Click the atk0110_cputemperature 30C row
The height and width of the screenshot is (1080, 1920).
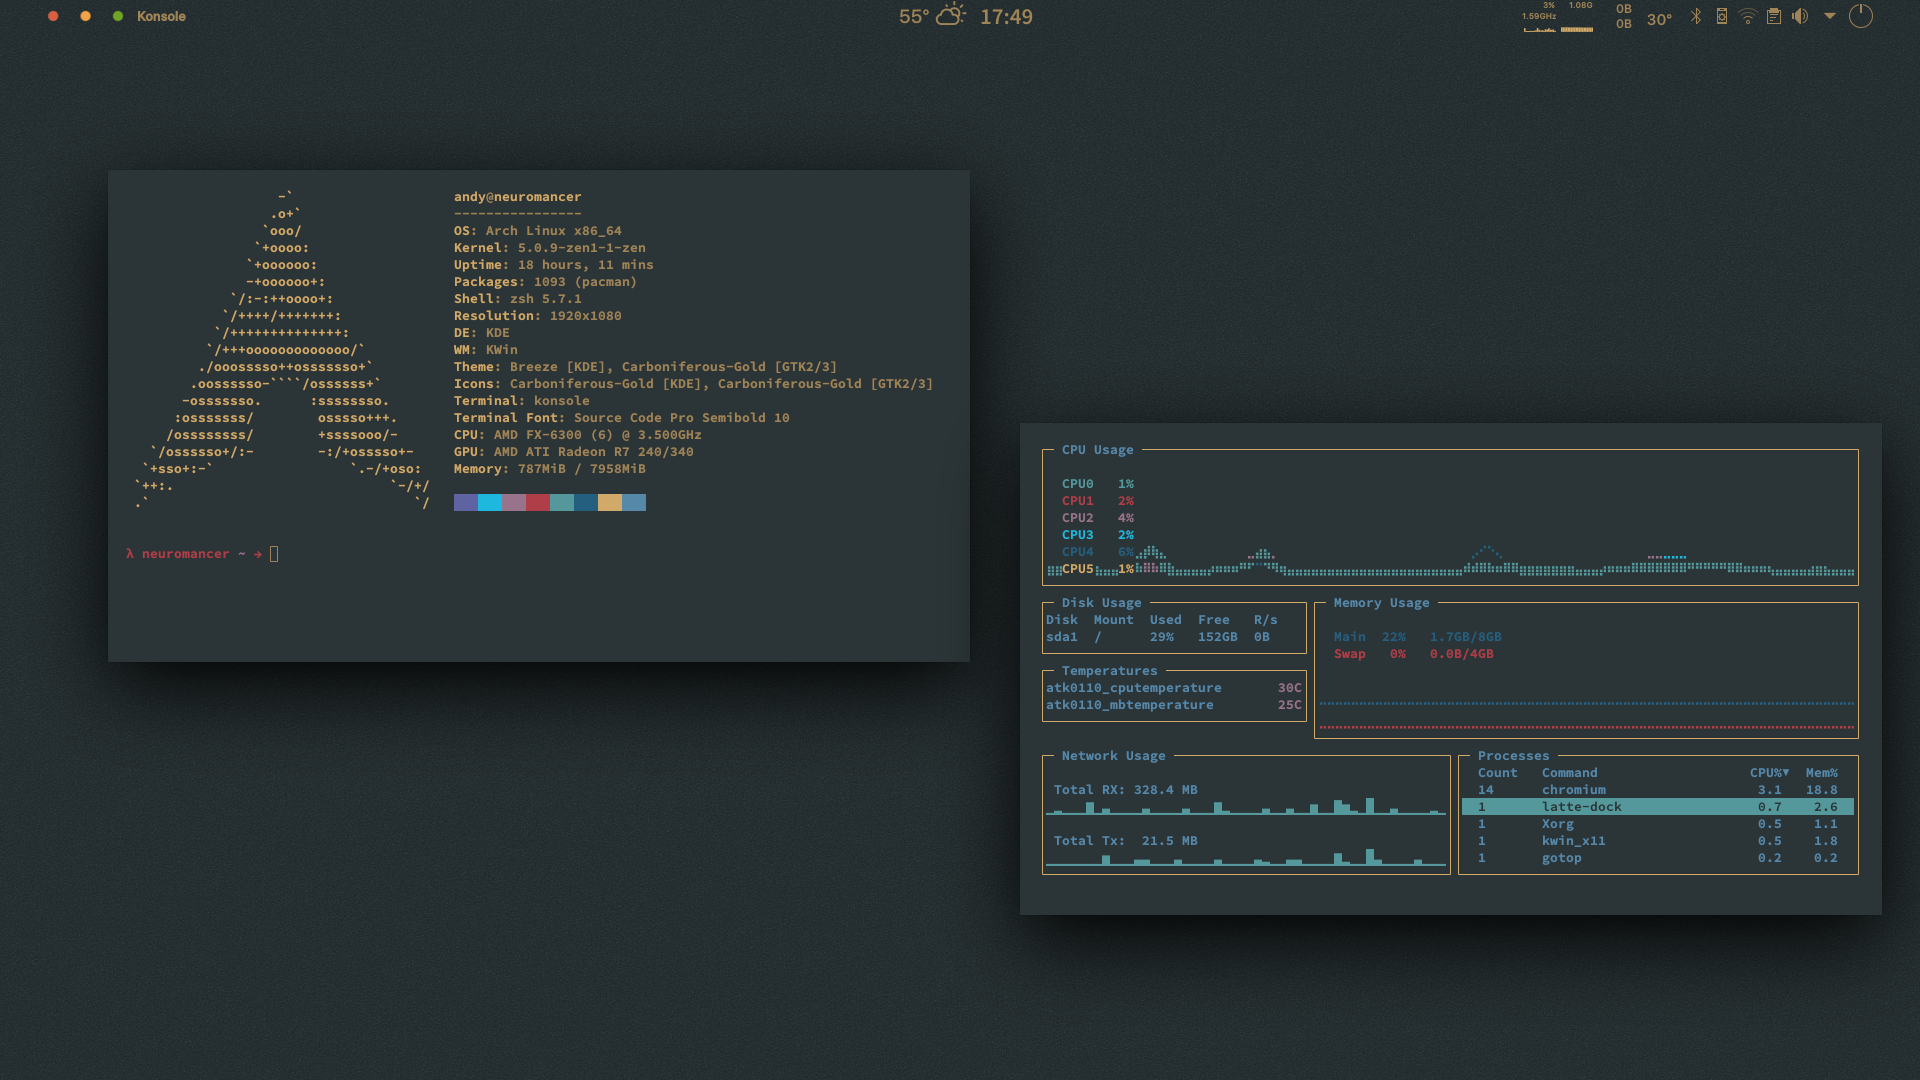tap(1174, 688)
